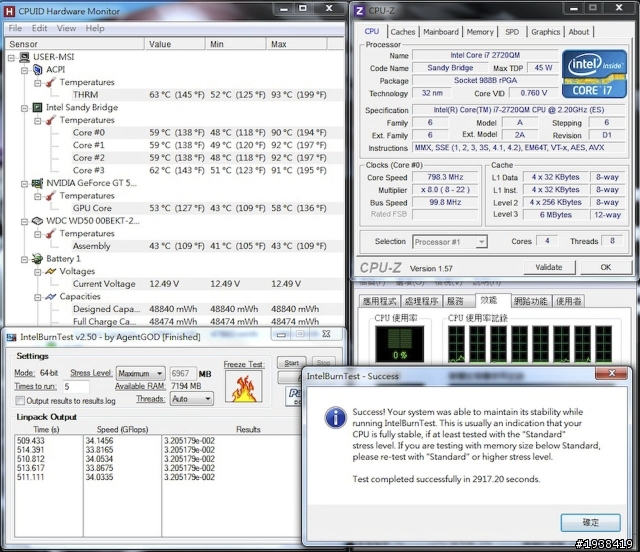Click the Stop button in IntelBurnTest
Image resolution: width=640 pixels, height=552 pixels.
pyautogui.click(x=323, y=363)
